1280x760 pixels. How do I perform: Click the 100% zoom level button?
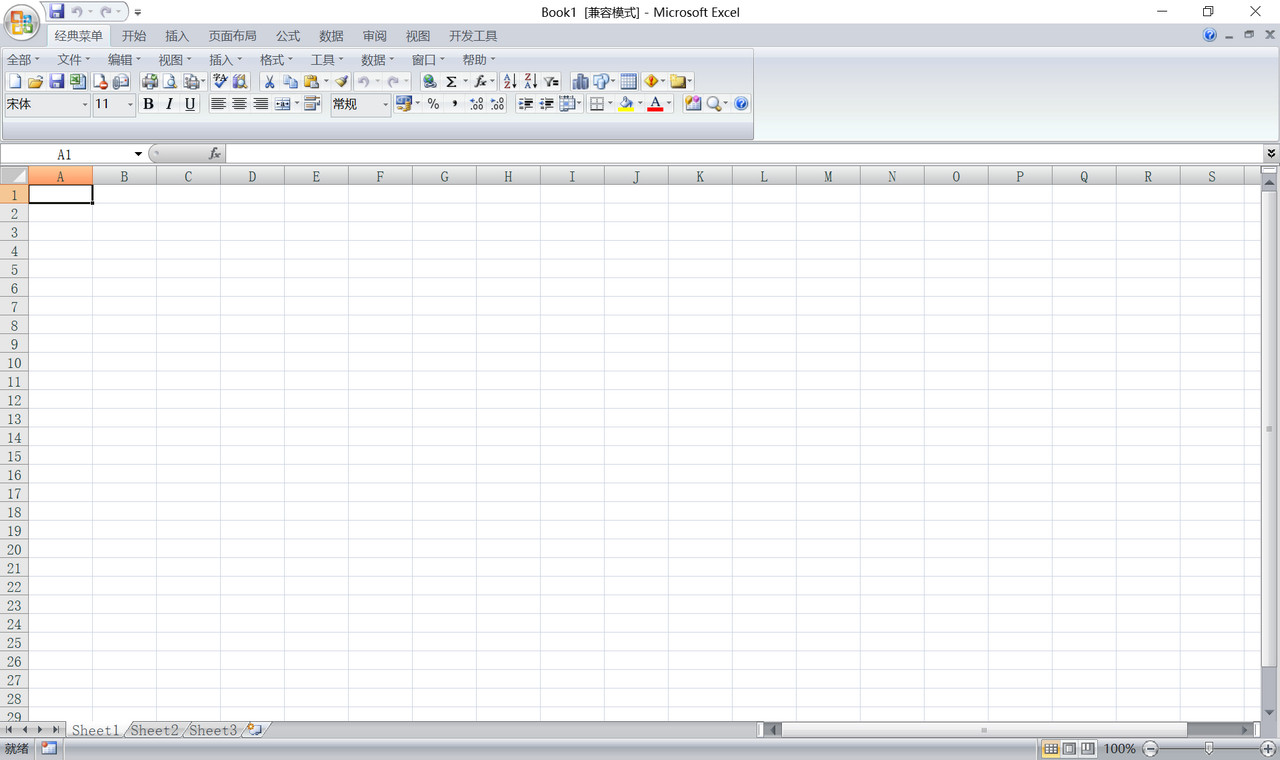[x=1120, y=749]
